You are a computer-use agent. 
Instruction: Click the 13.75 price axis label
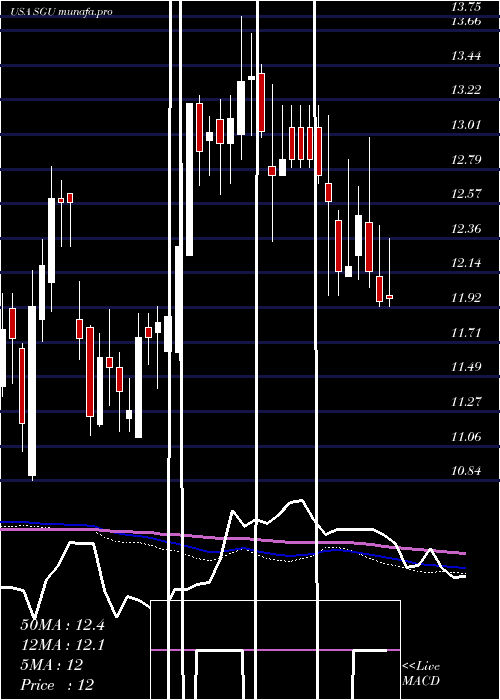466,7
